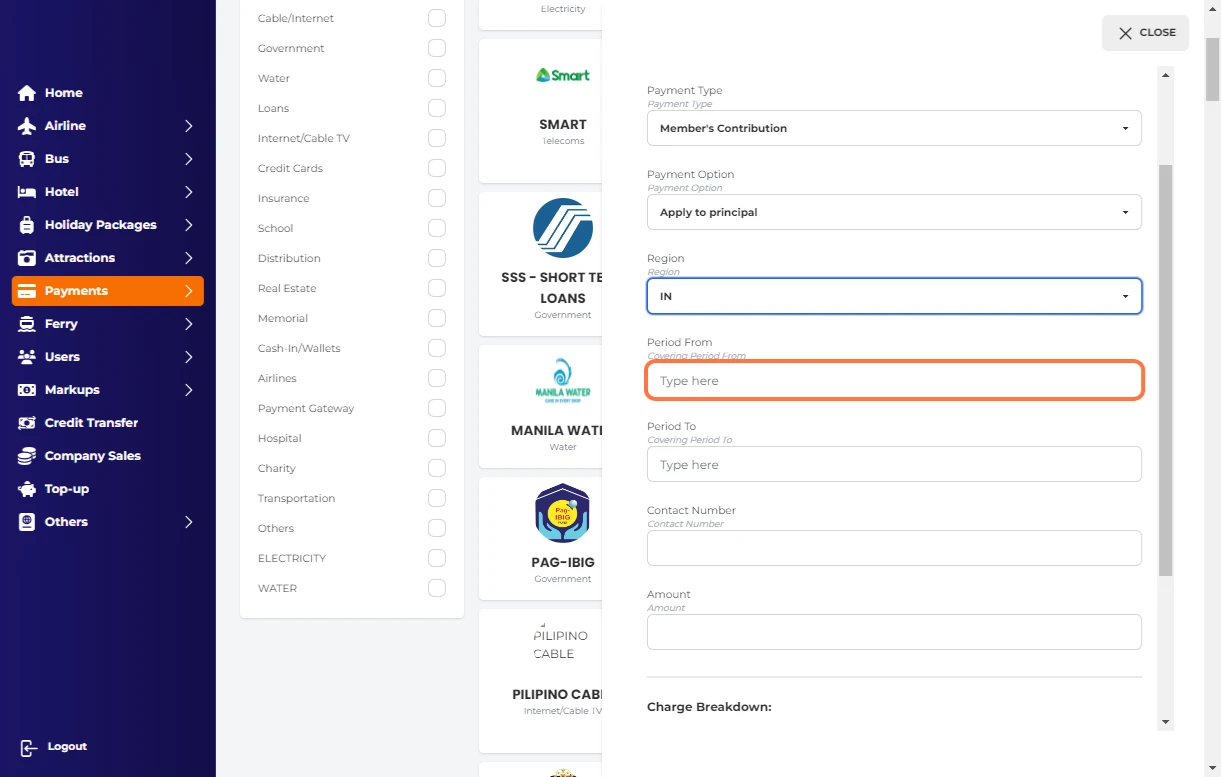Click the Top-up piggy bank icon
The width and height of the screenshot is (1221, 777).
(27, 489)
